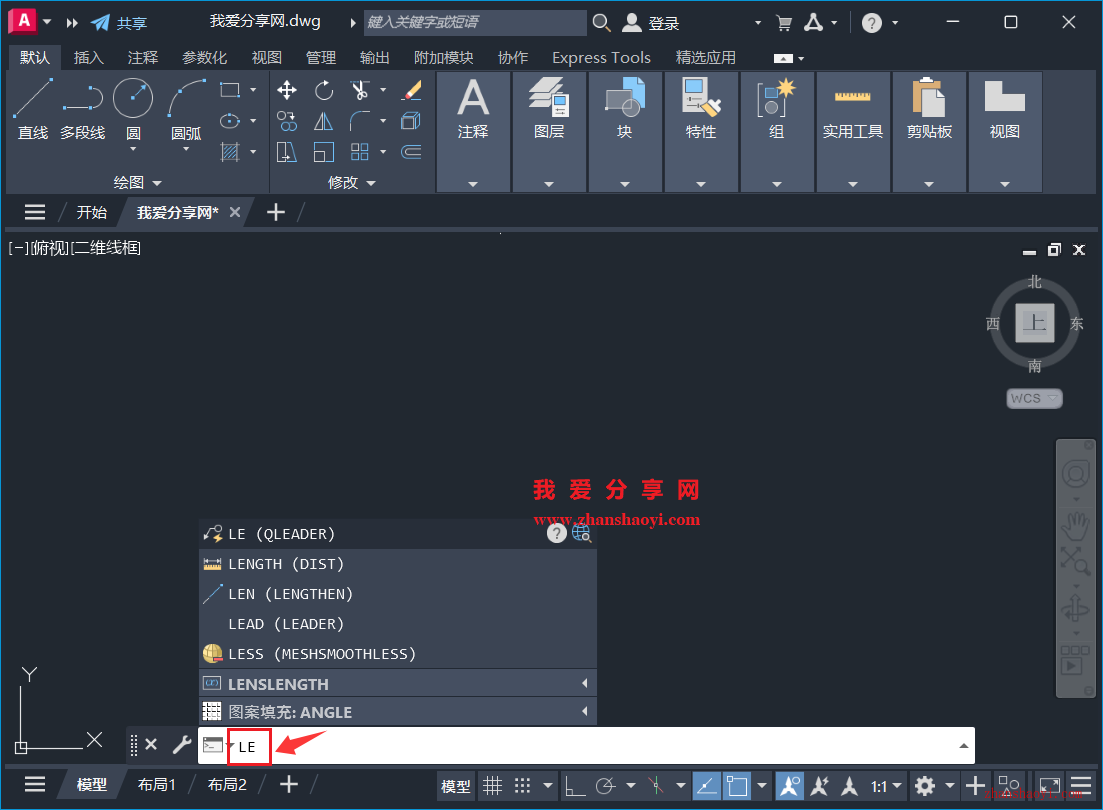Open the Start (开始) file tab

pos(91,213)
